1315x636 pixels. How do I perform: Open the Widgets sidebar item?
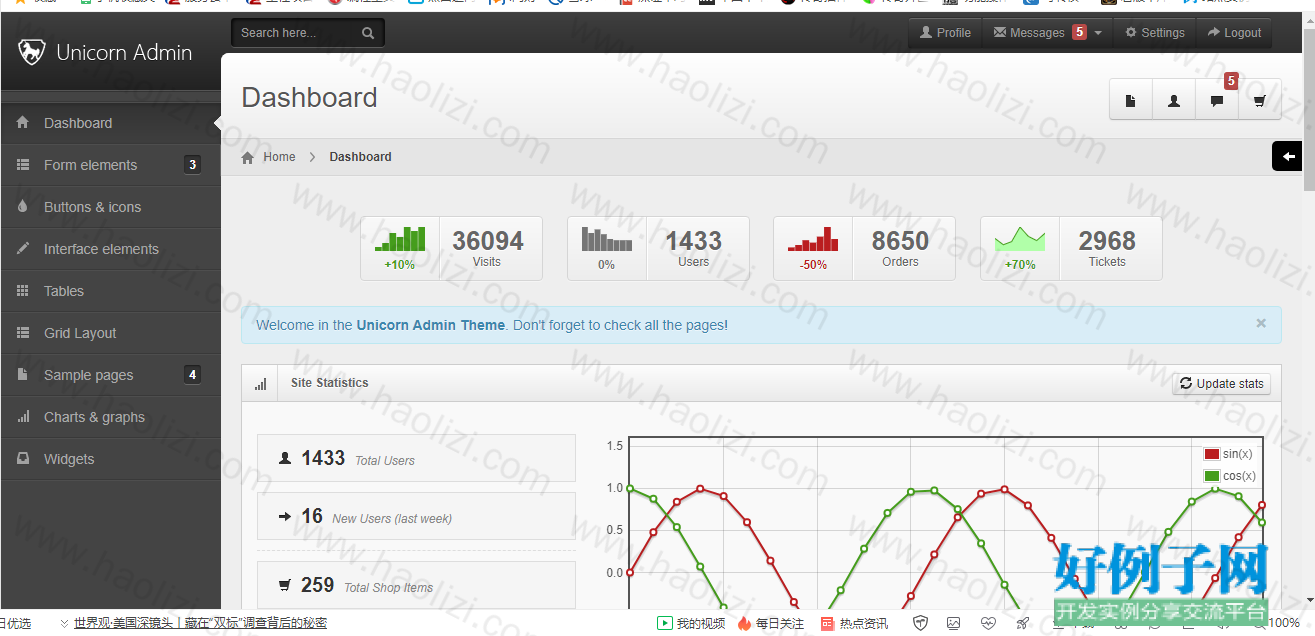coord(110,459)
